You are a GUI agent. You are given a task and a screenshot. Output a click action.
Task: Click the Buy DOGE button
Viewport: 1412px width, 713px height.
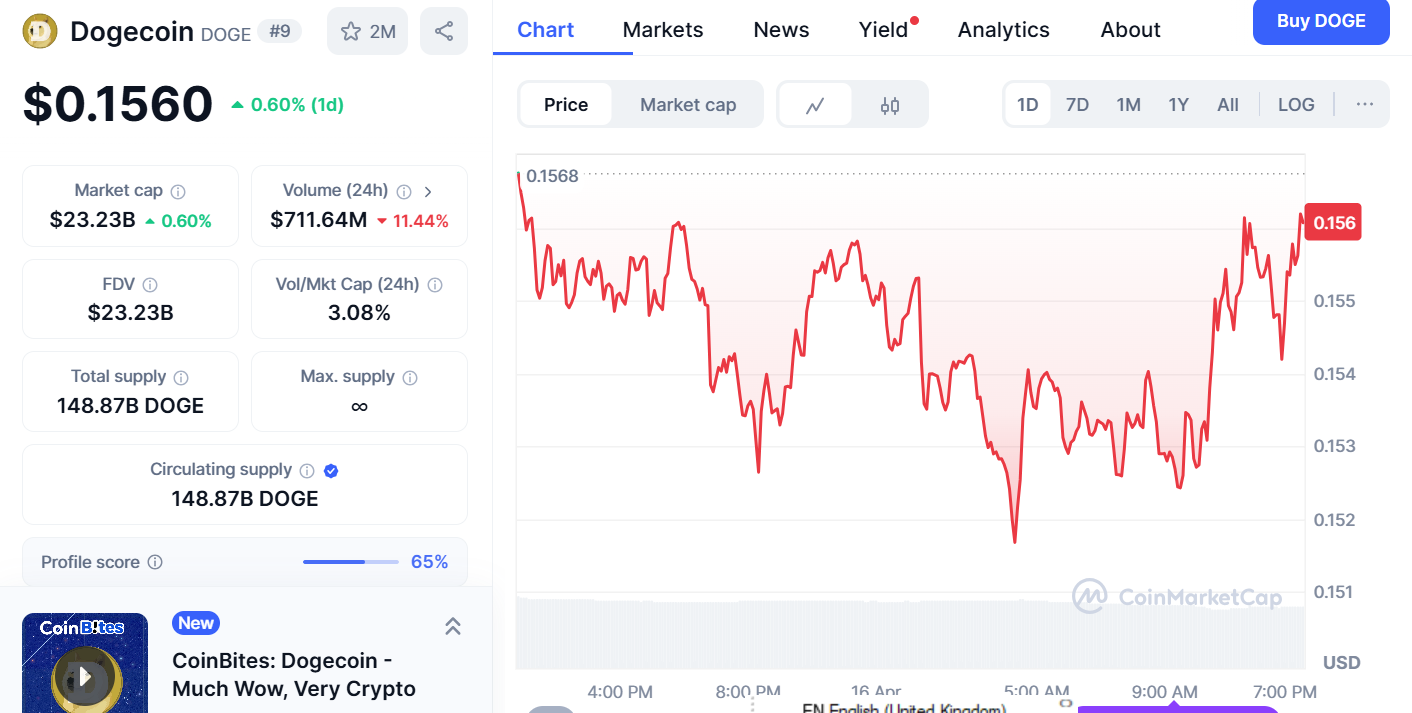pos(1320,21)
